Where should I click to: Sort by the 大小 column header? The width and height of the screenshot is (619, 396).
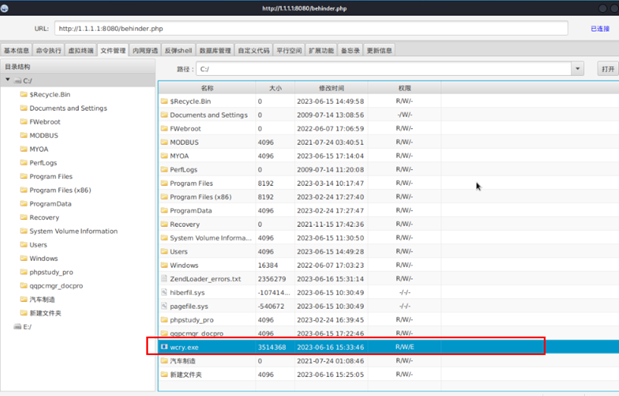pyautogui.click(x=275, y=88)
